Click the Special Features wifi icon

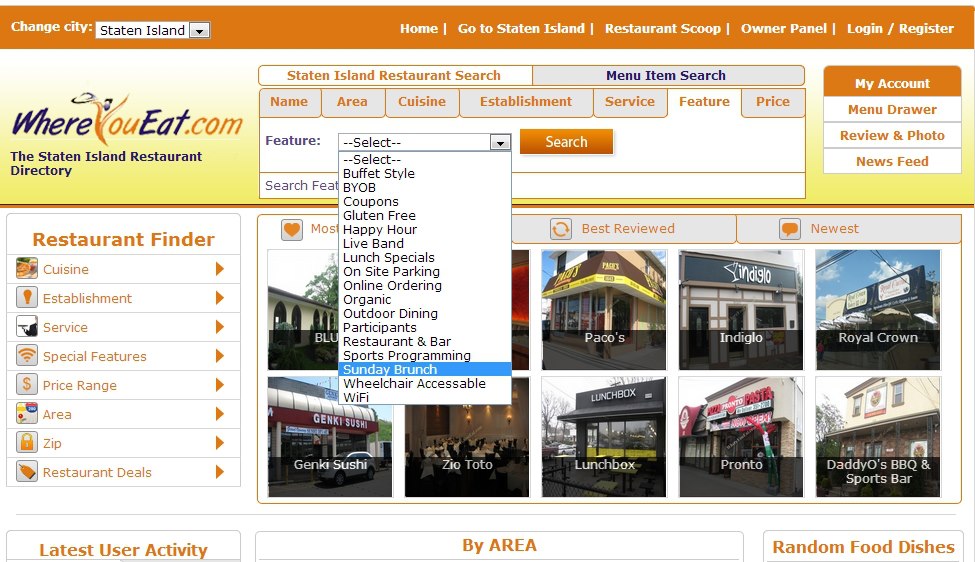27,356
